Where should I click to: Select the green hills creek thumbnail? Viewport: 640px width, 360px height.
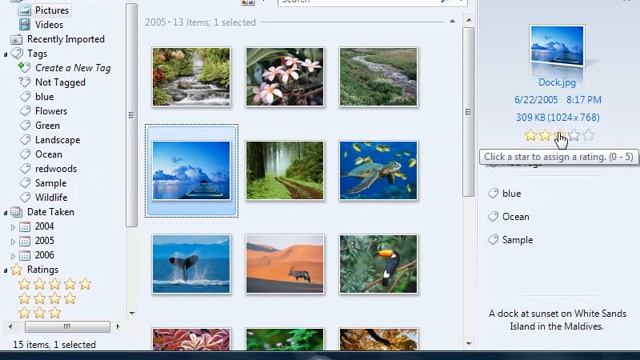(x=378, y=77)
